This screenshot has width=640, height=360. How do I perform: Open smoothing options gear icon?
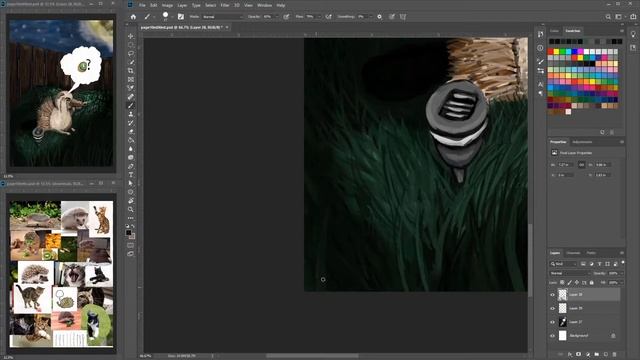pos(379,17)
